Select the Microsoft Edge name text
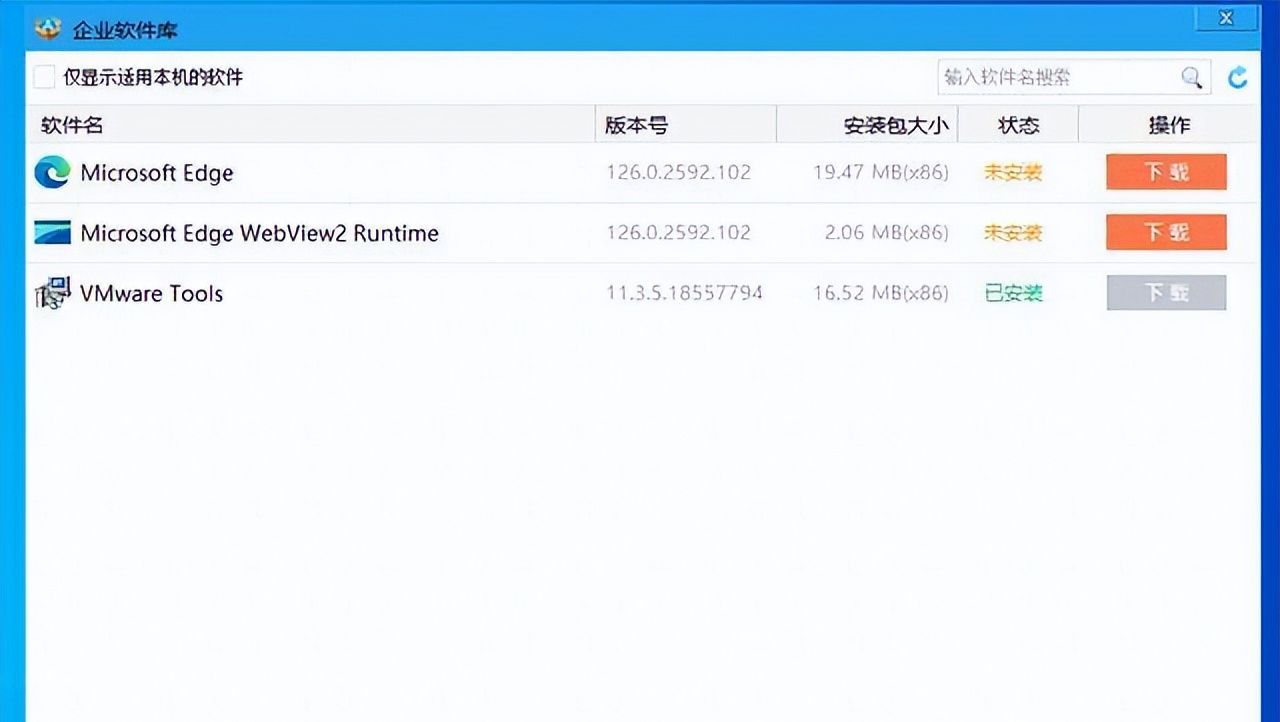Image resolution: width=1280 pixels, height=722 pixels. pos(157,173)
